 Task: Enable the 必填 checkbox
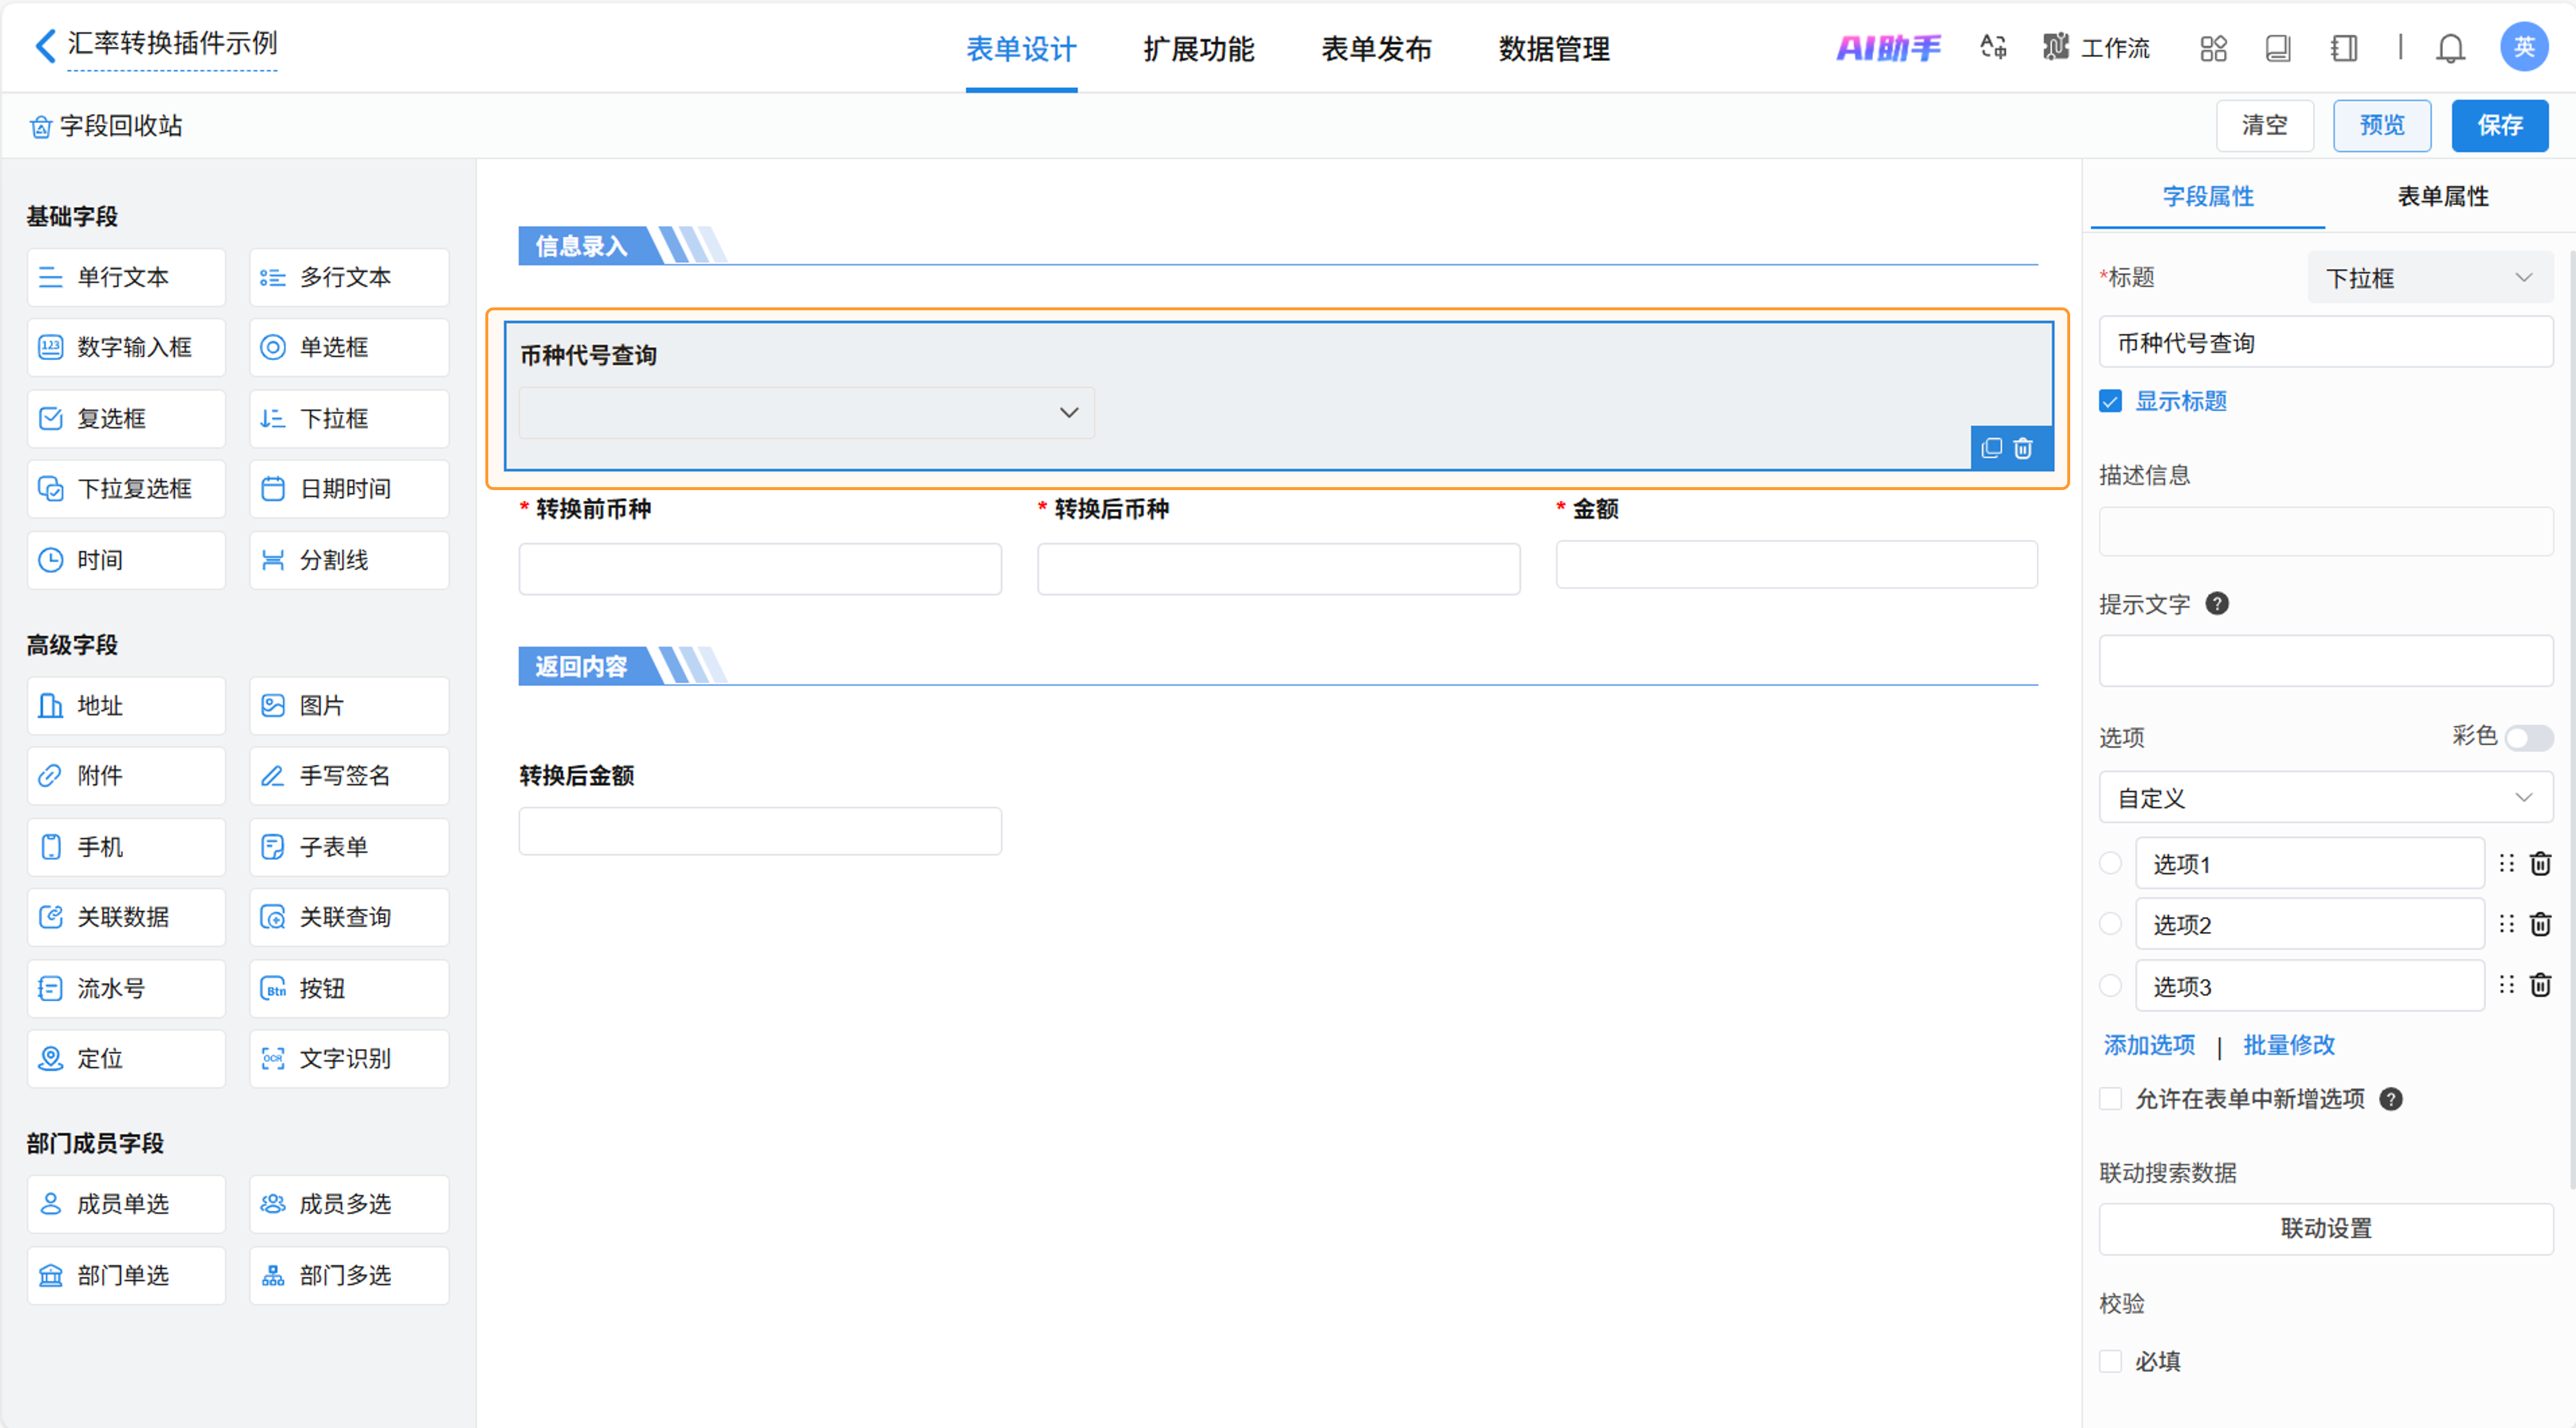pyautogui.click(x=2110, y=1361)
